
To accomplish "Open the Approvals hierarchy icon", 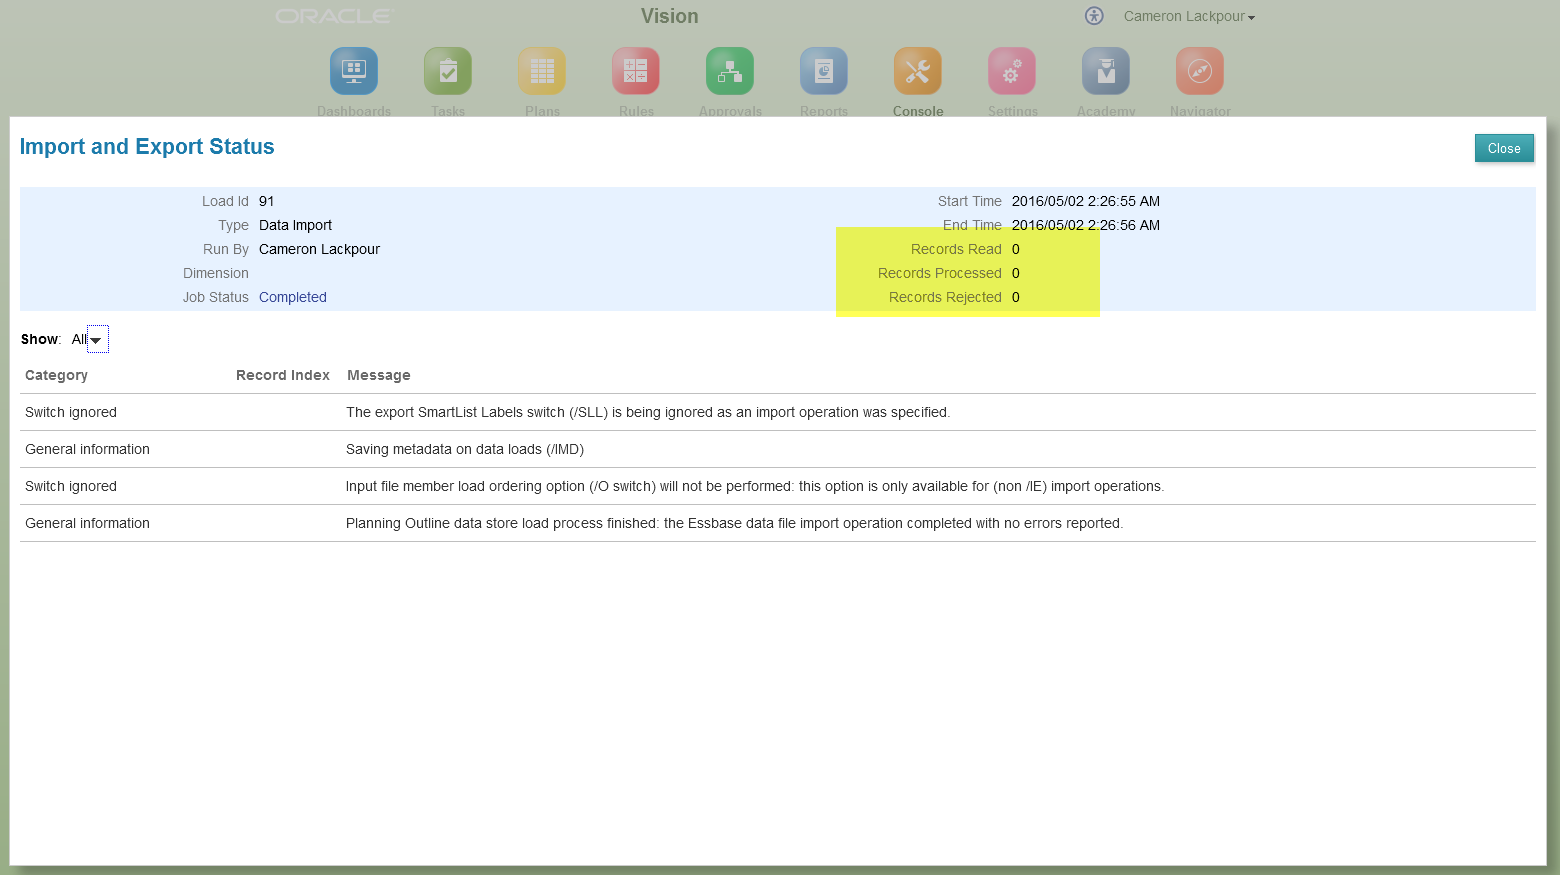I will click(x=730, y=71).
